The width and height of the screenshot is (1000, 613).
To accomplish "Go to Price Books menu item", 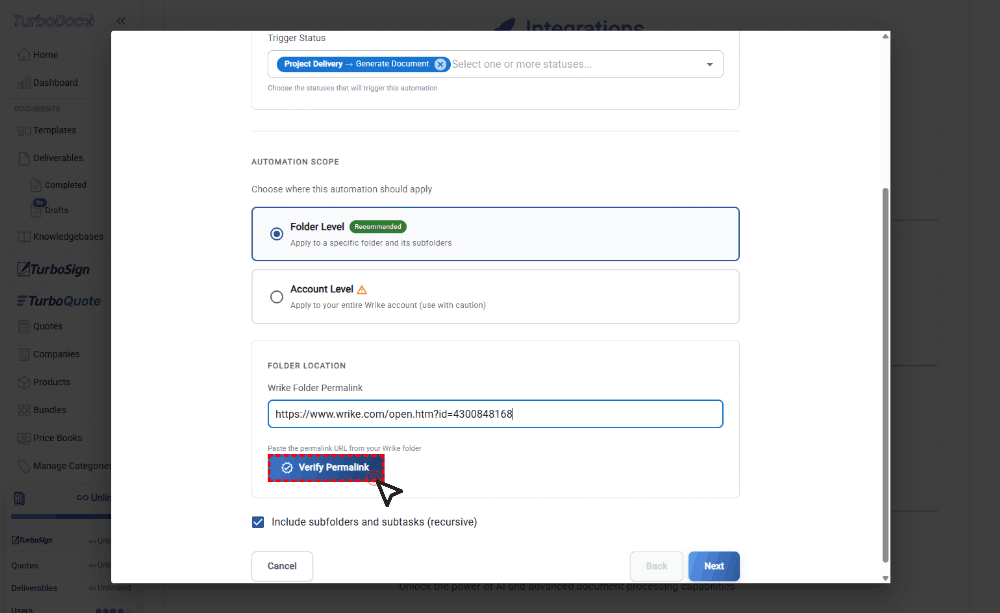I will 57,438.
